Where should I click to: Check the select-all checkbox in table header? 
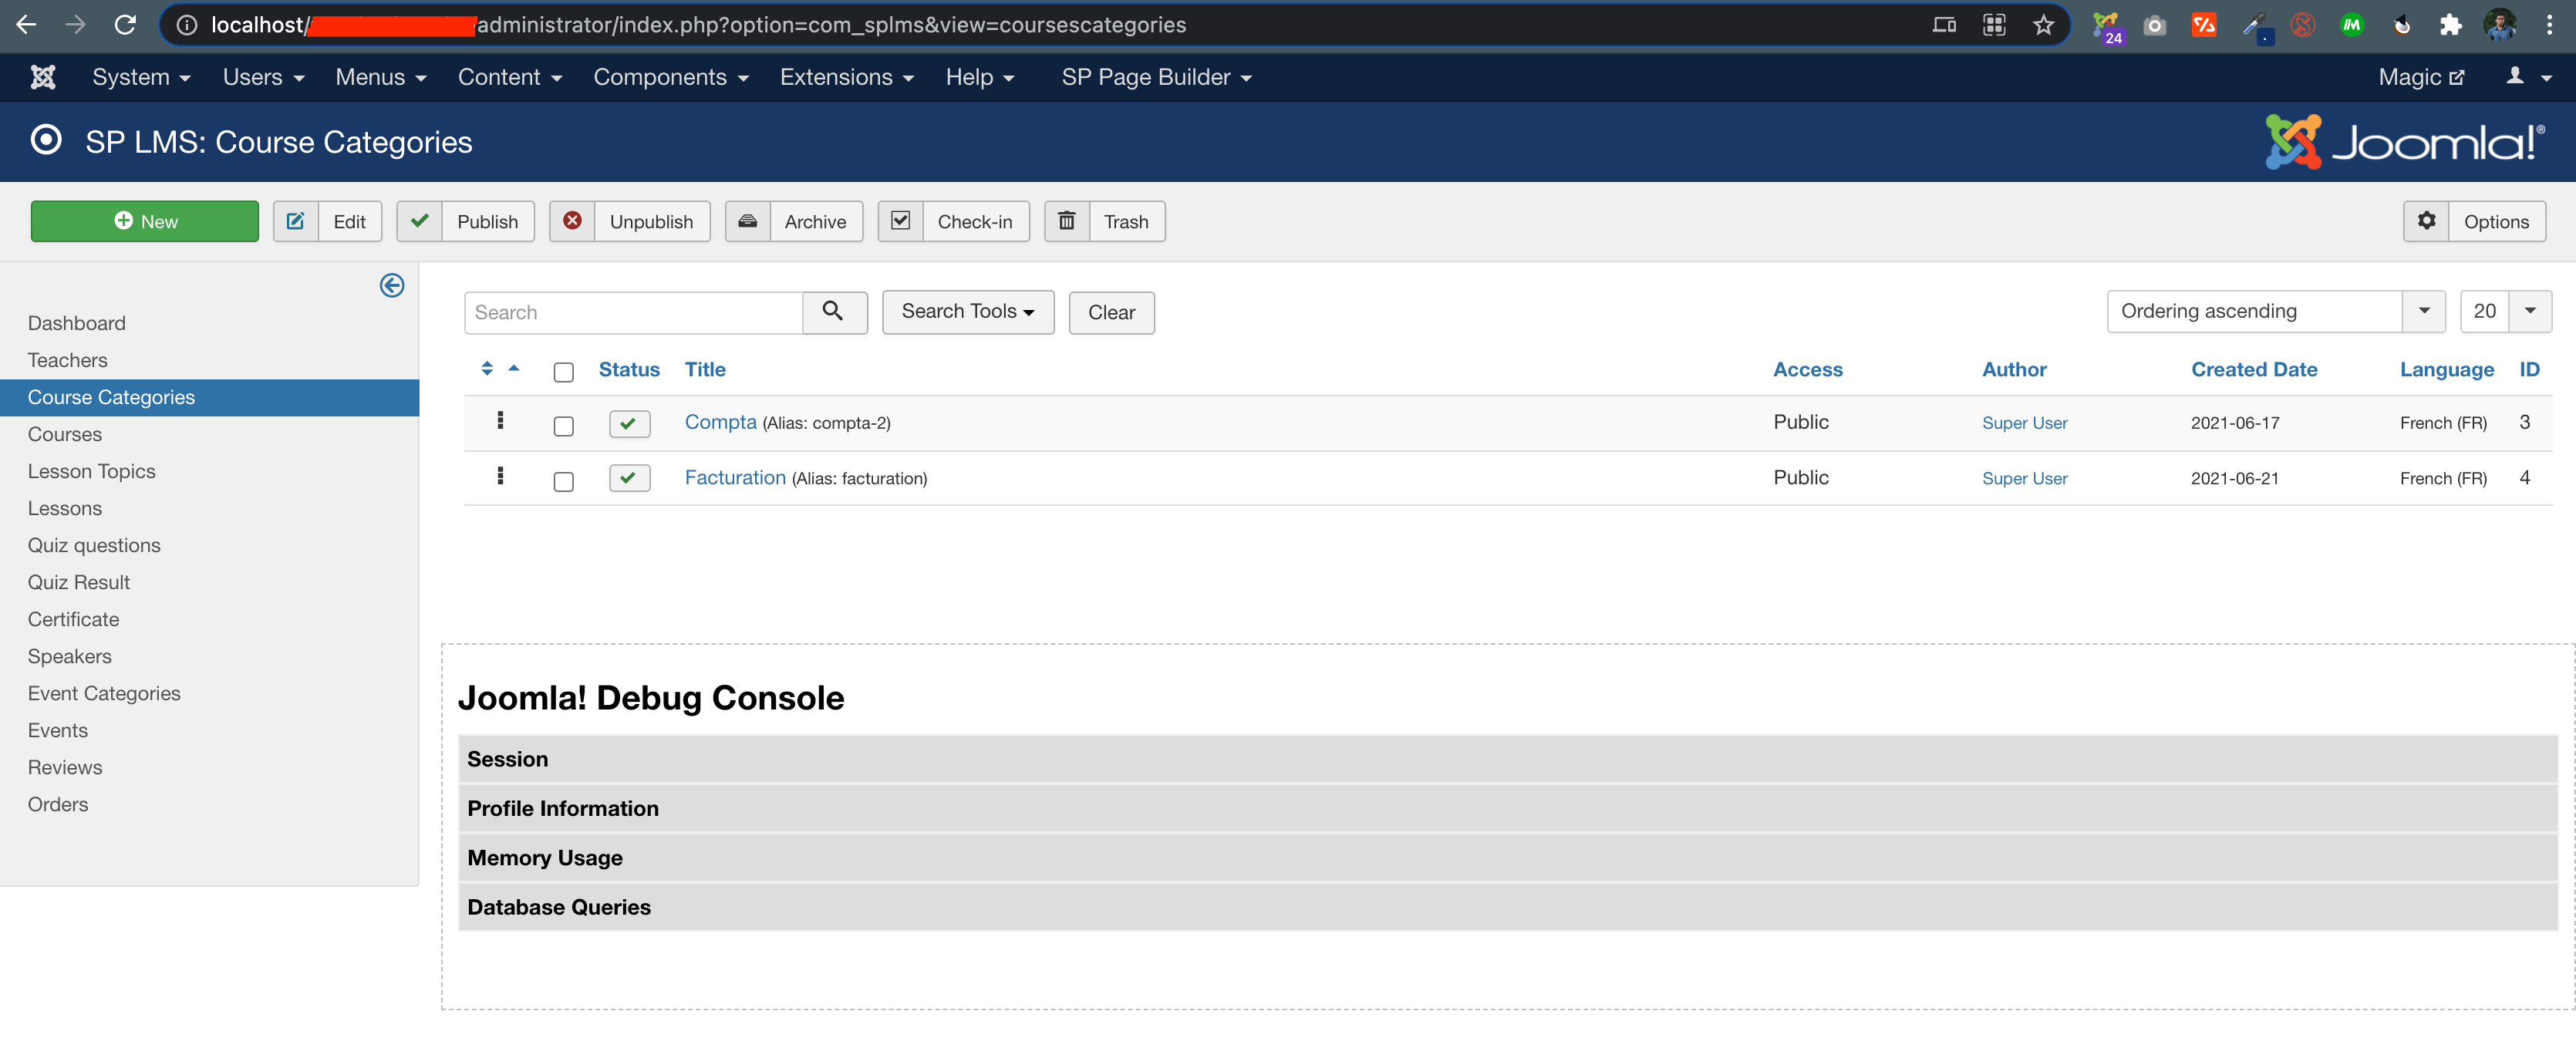pos(564,372)
